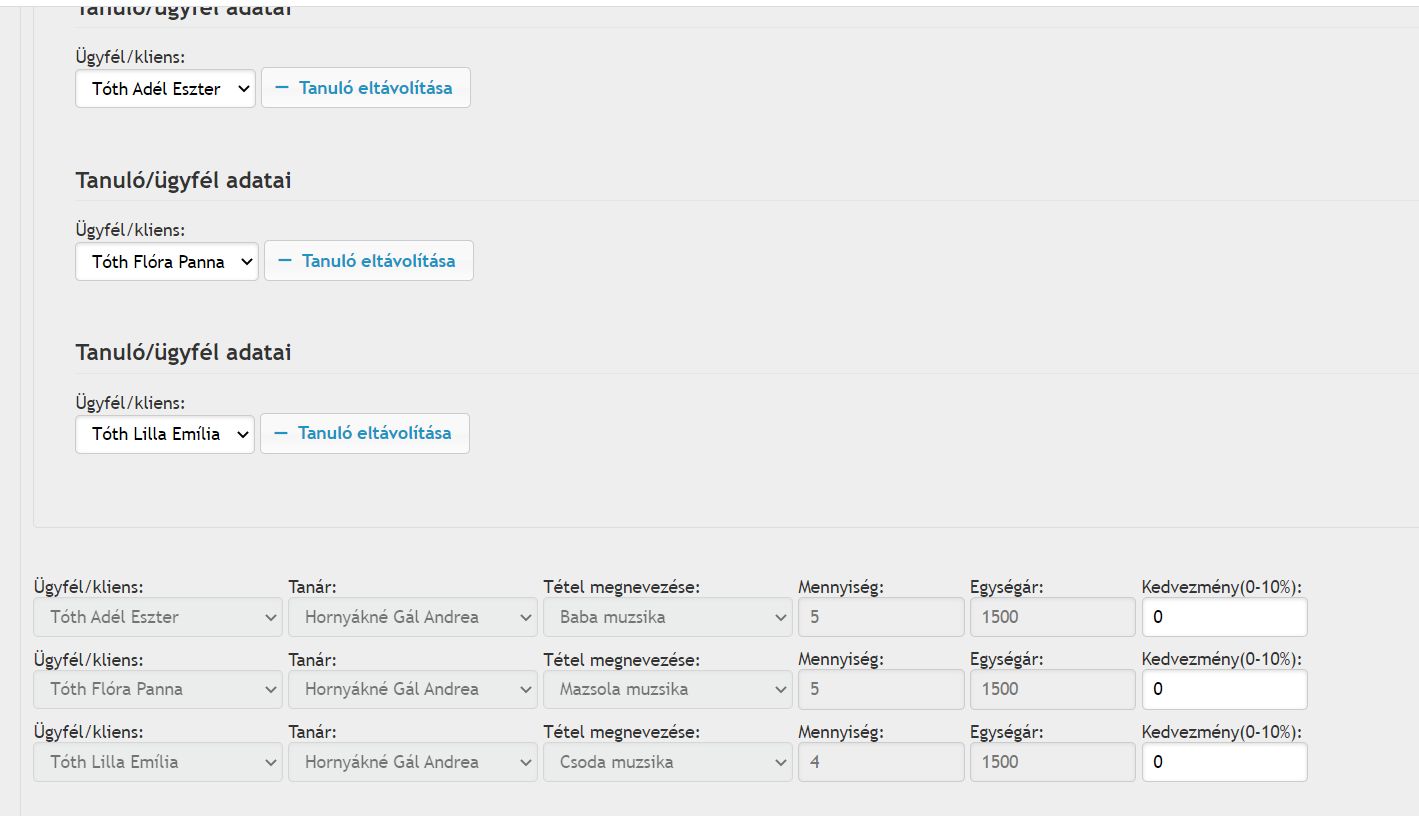The height and width of the screenshot is (816, 1419).
Task: Open the Csoda muzsika item dropdown
Action: coord(668,762)
